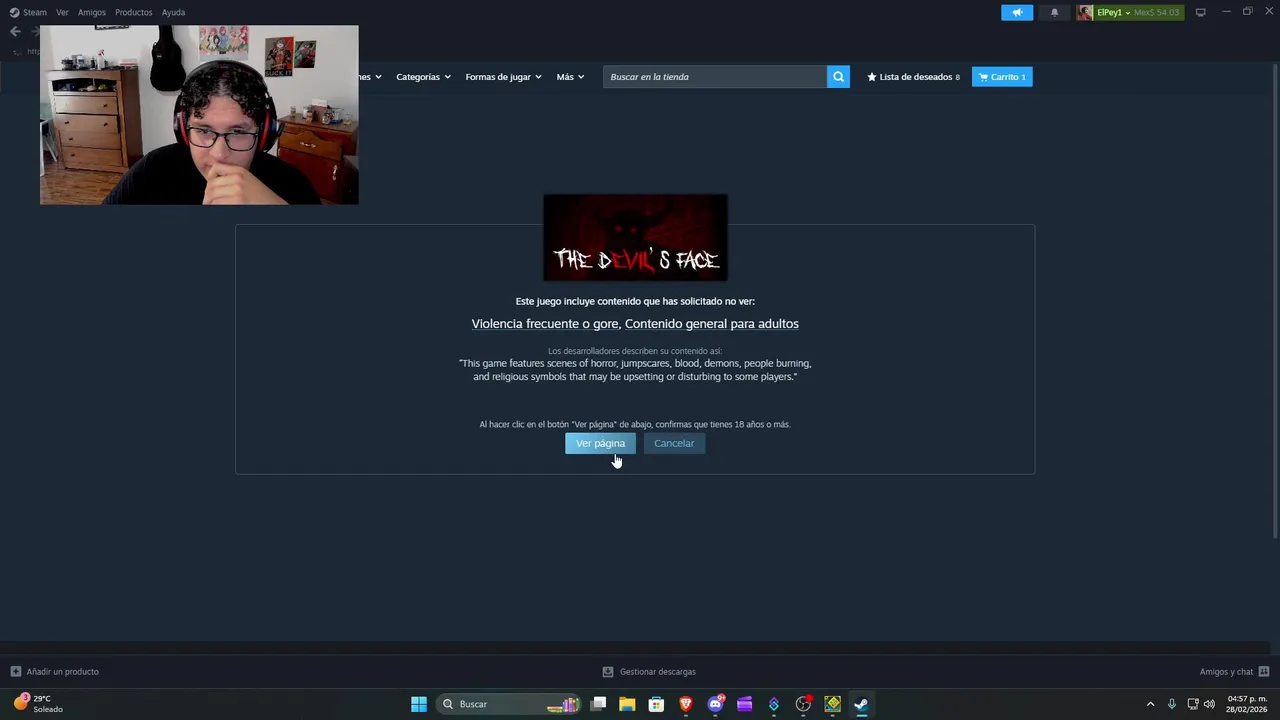Click the green square app taskbar icon
Image resolution: width=1280 pixels, height=720 pixels.
tap(832, 704)
